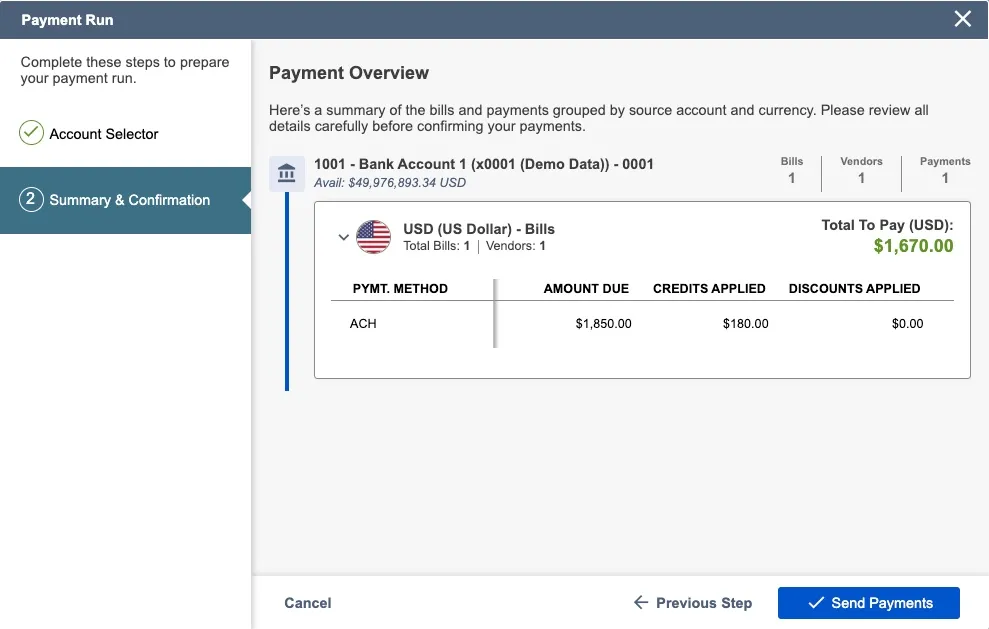Go back with Previous Step
Screen dimensions: 989x629
point(693,603)
